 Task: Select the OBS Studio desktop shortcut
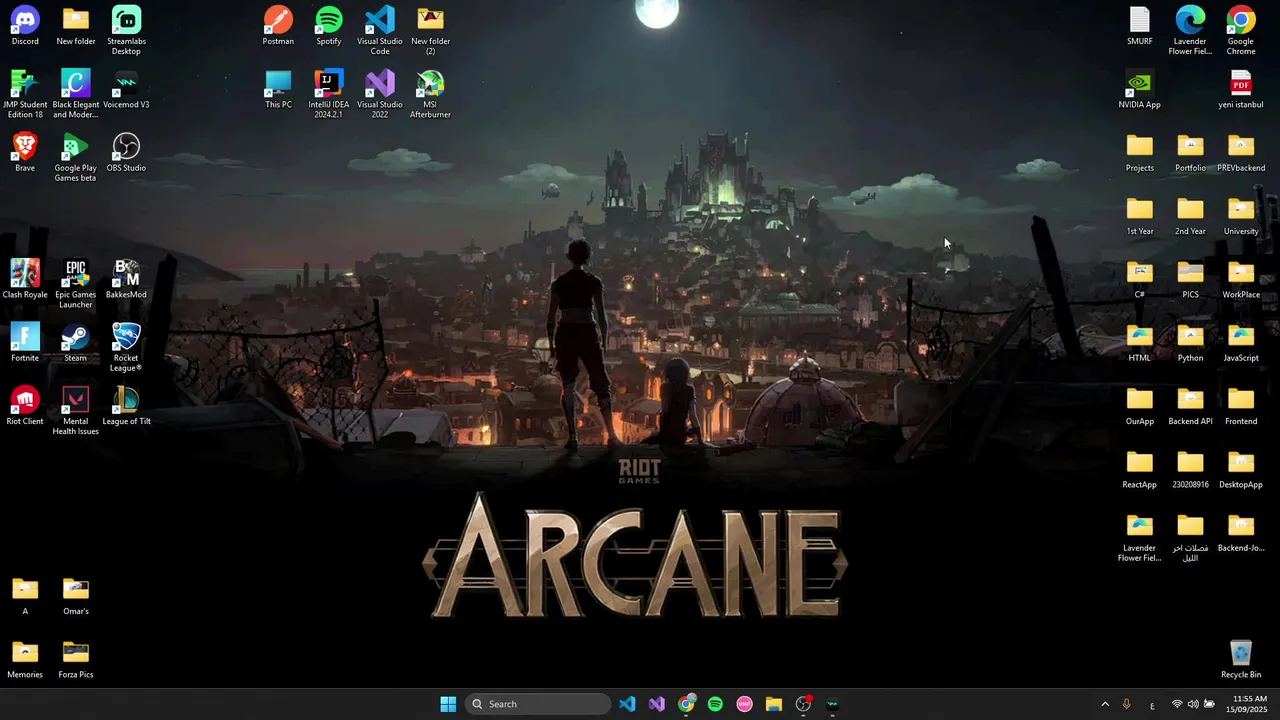(126, 152)
